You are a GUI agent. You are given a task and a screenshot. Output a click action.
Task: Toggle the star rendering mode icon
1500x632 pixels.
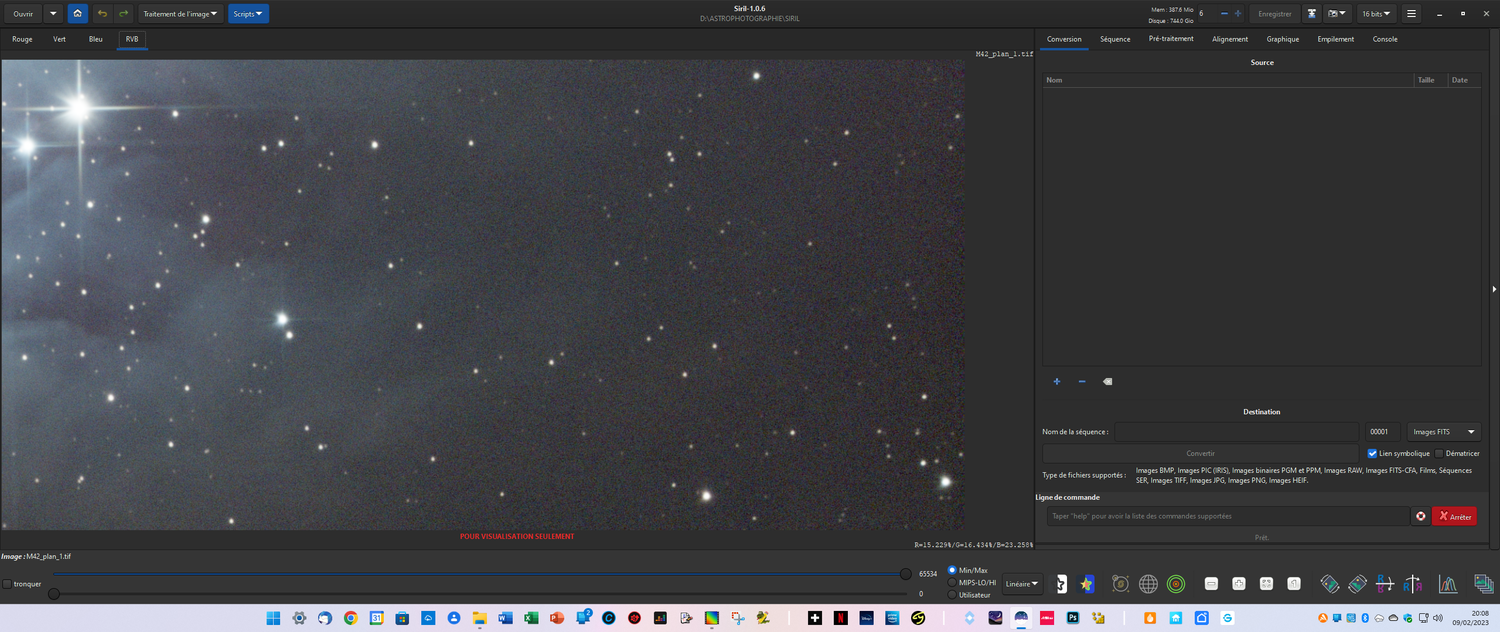pyautogui.click(x=1087, y=583)
